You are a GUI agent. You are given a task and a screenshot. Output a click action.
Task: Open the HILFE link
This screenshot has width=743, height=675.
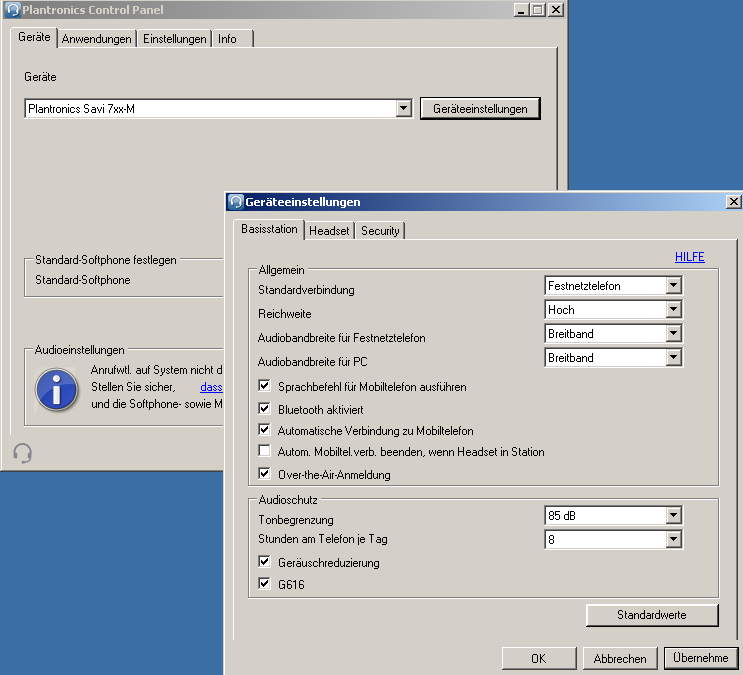pyautogui.click(x=689, y=256)
